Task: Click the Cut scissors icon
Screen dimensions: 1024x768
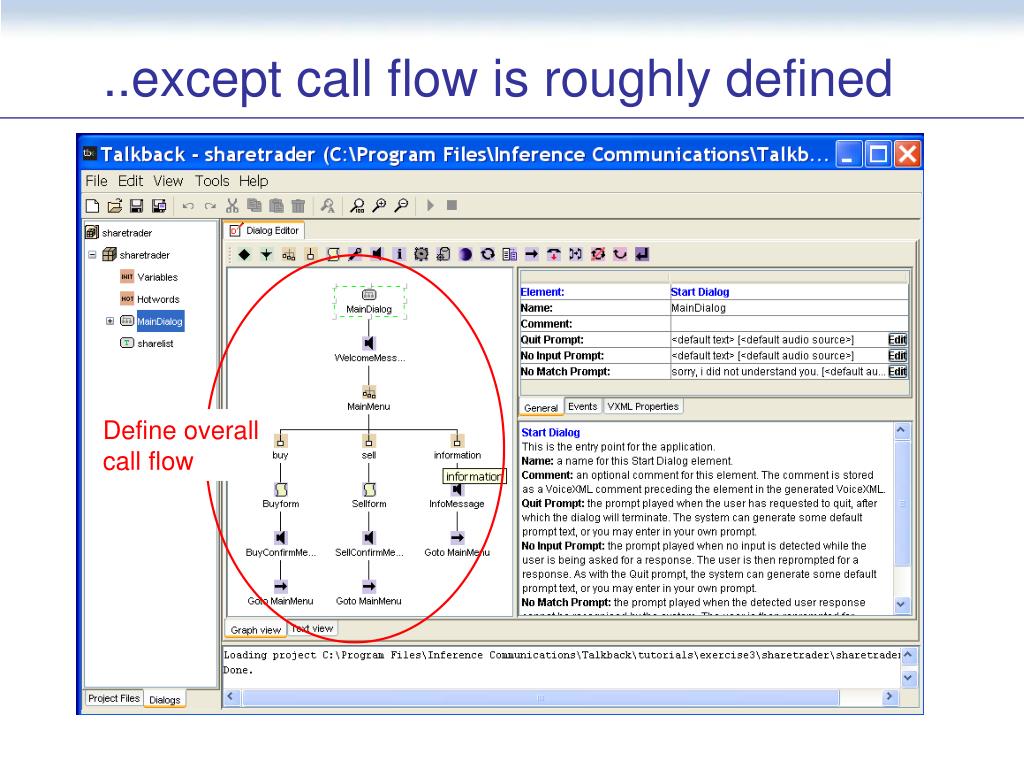Action: pos(232,206)
